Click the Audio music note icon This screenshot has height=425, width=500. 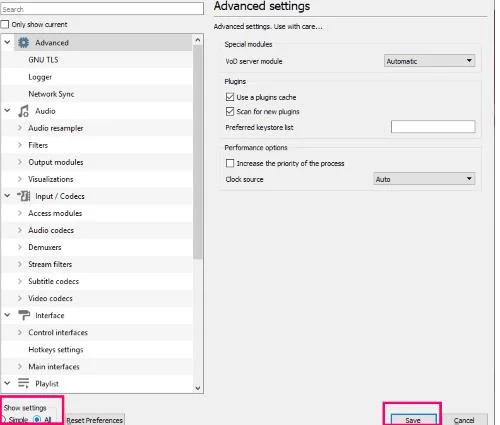tap(23, 111)
